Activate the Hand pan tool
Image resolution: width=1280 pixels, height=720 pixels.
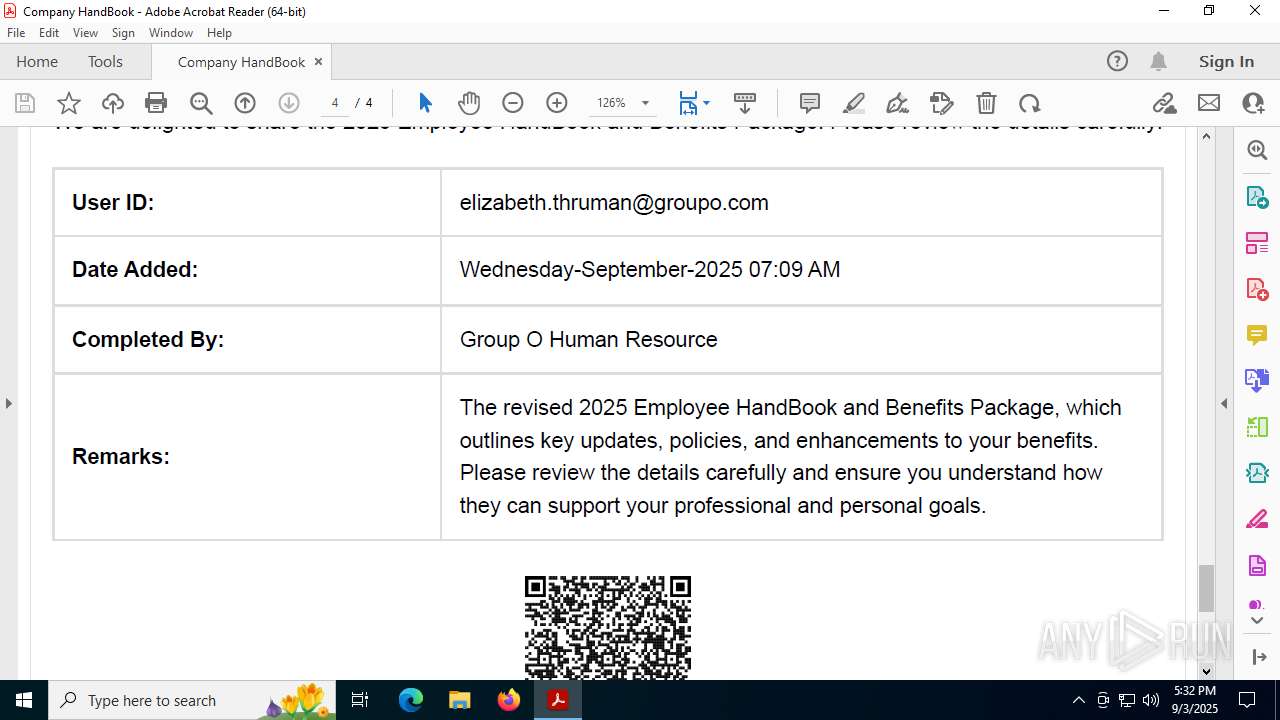(x=469, y=103)
